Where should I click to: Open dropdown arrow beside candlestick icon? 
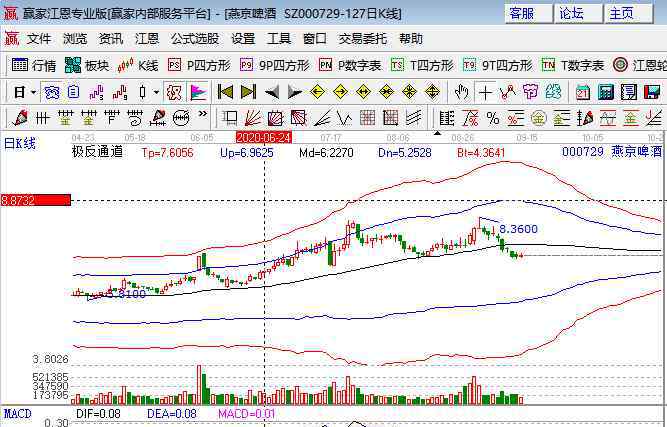(x=157, y=92)
